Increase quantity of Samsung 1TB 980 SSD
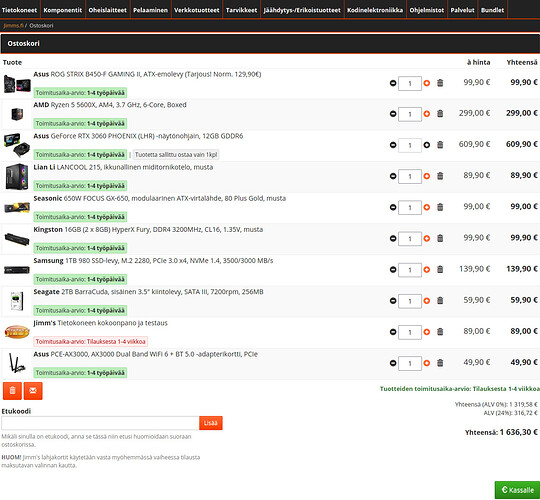 [x=427, y=270]
